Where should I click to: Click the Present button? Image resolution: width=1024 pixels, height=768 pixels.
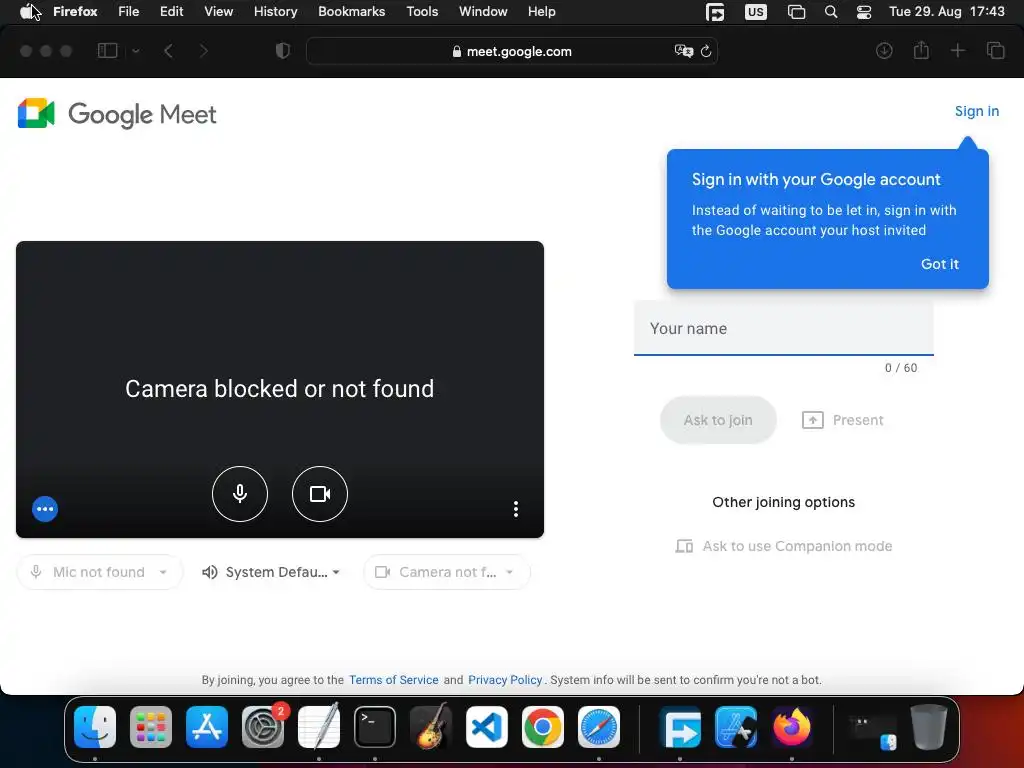click(842, 420)
